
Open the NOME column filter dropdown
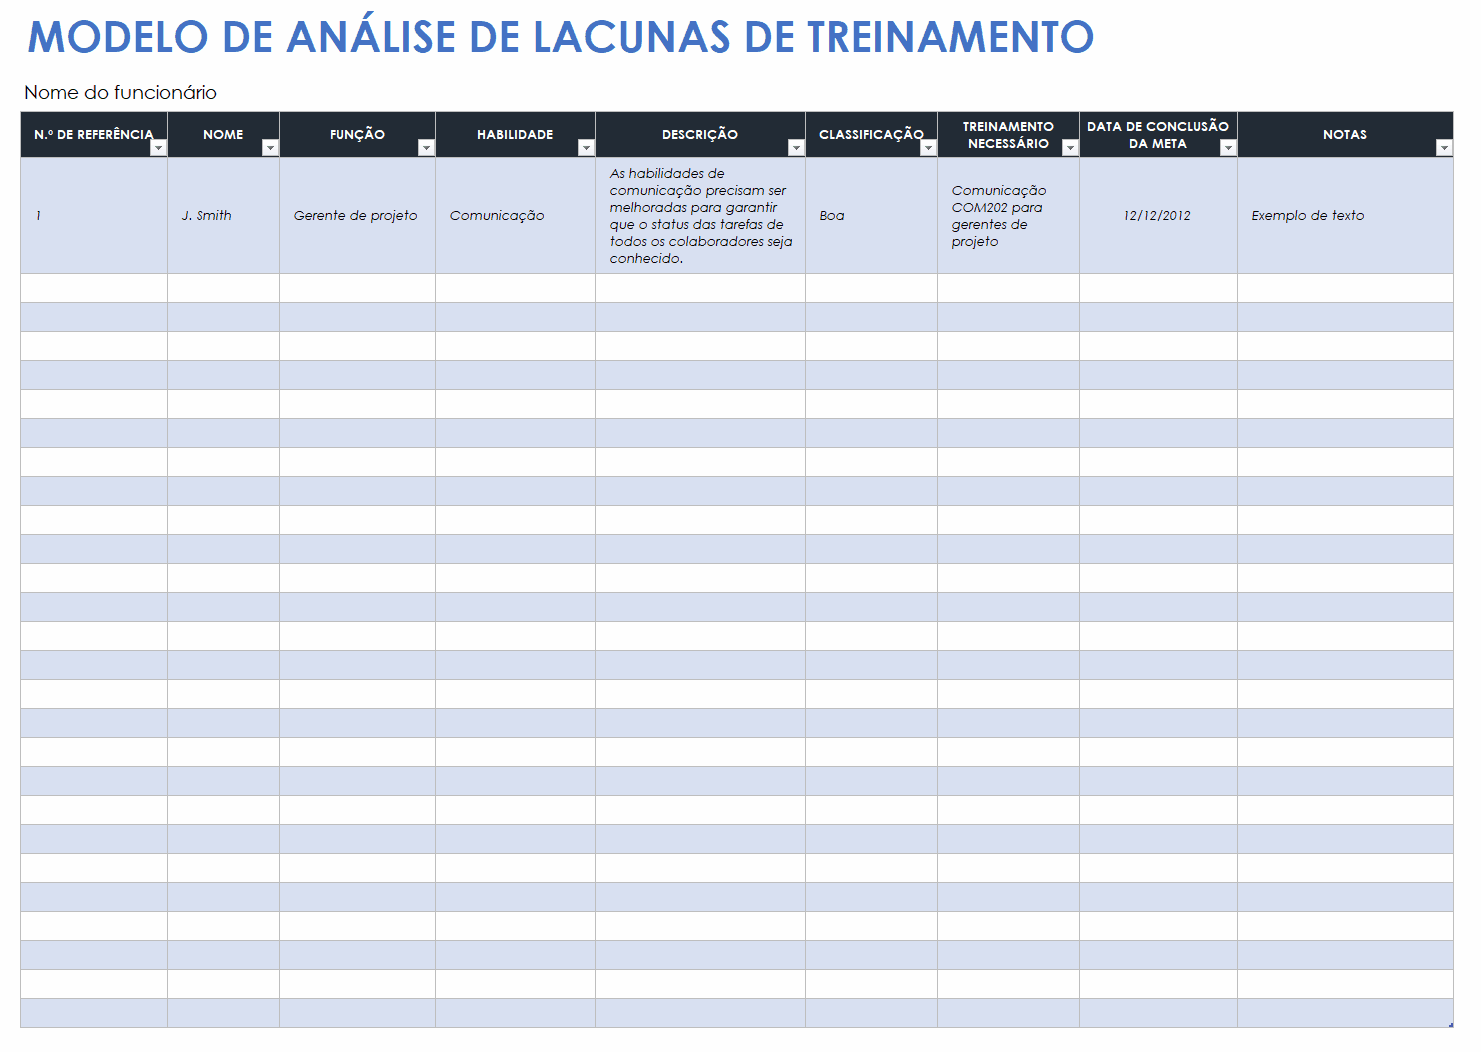click(x=270, y=148)
